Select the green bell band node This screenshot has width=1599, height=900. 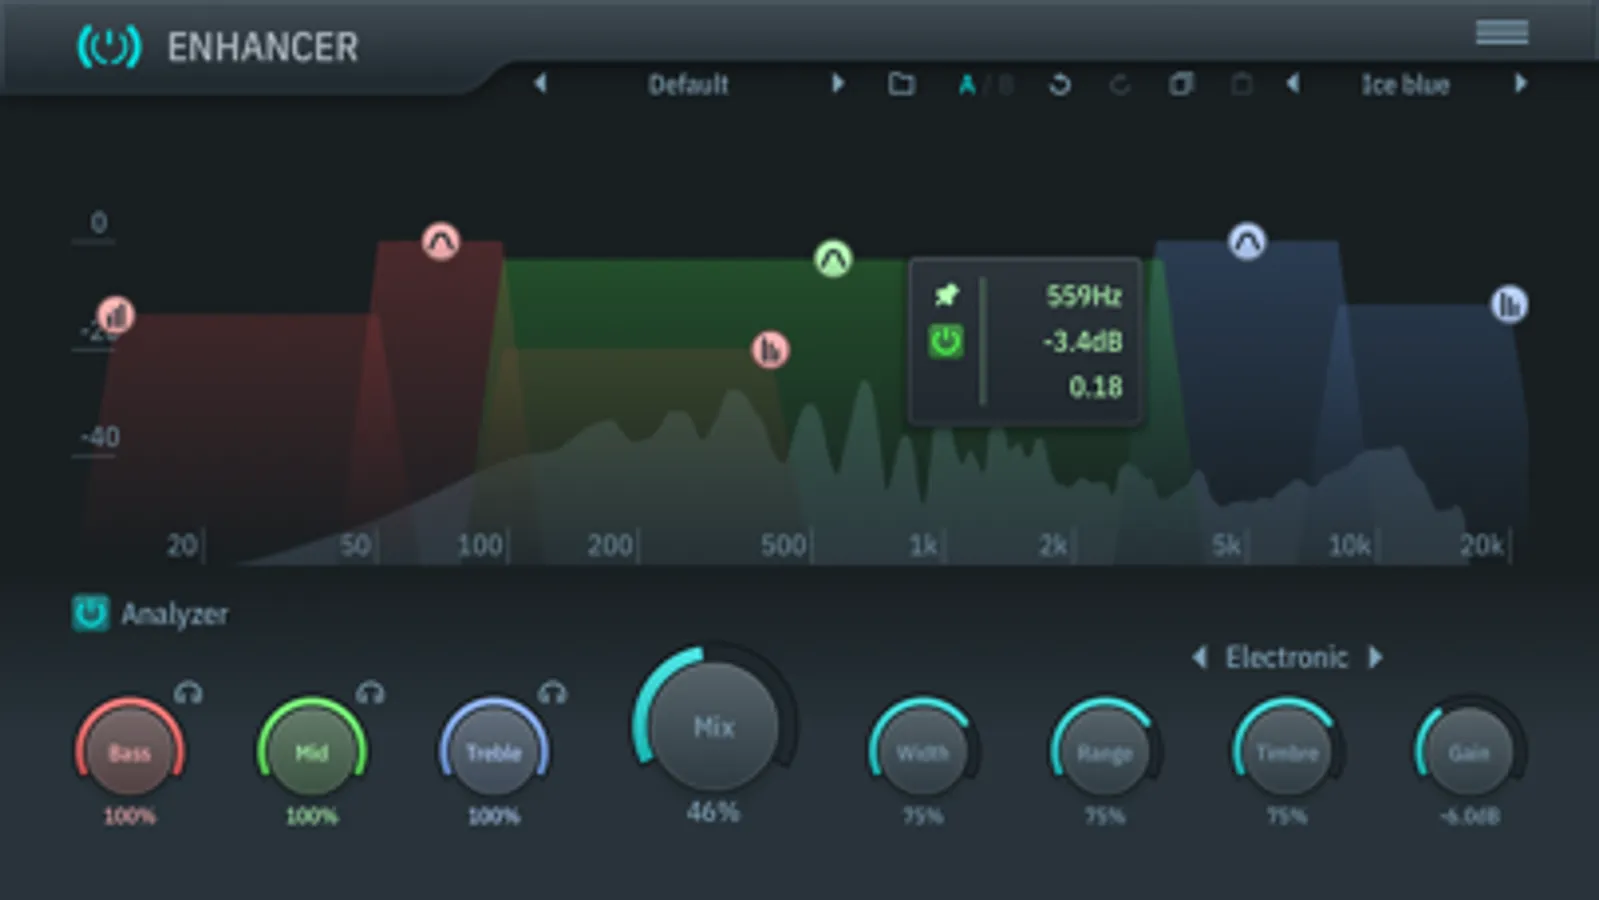click(x=832, y=259)
